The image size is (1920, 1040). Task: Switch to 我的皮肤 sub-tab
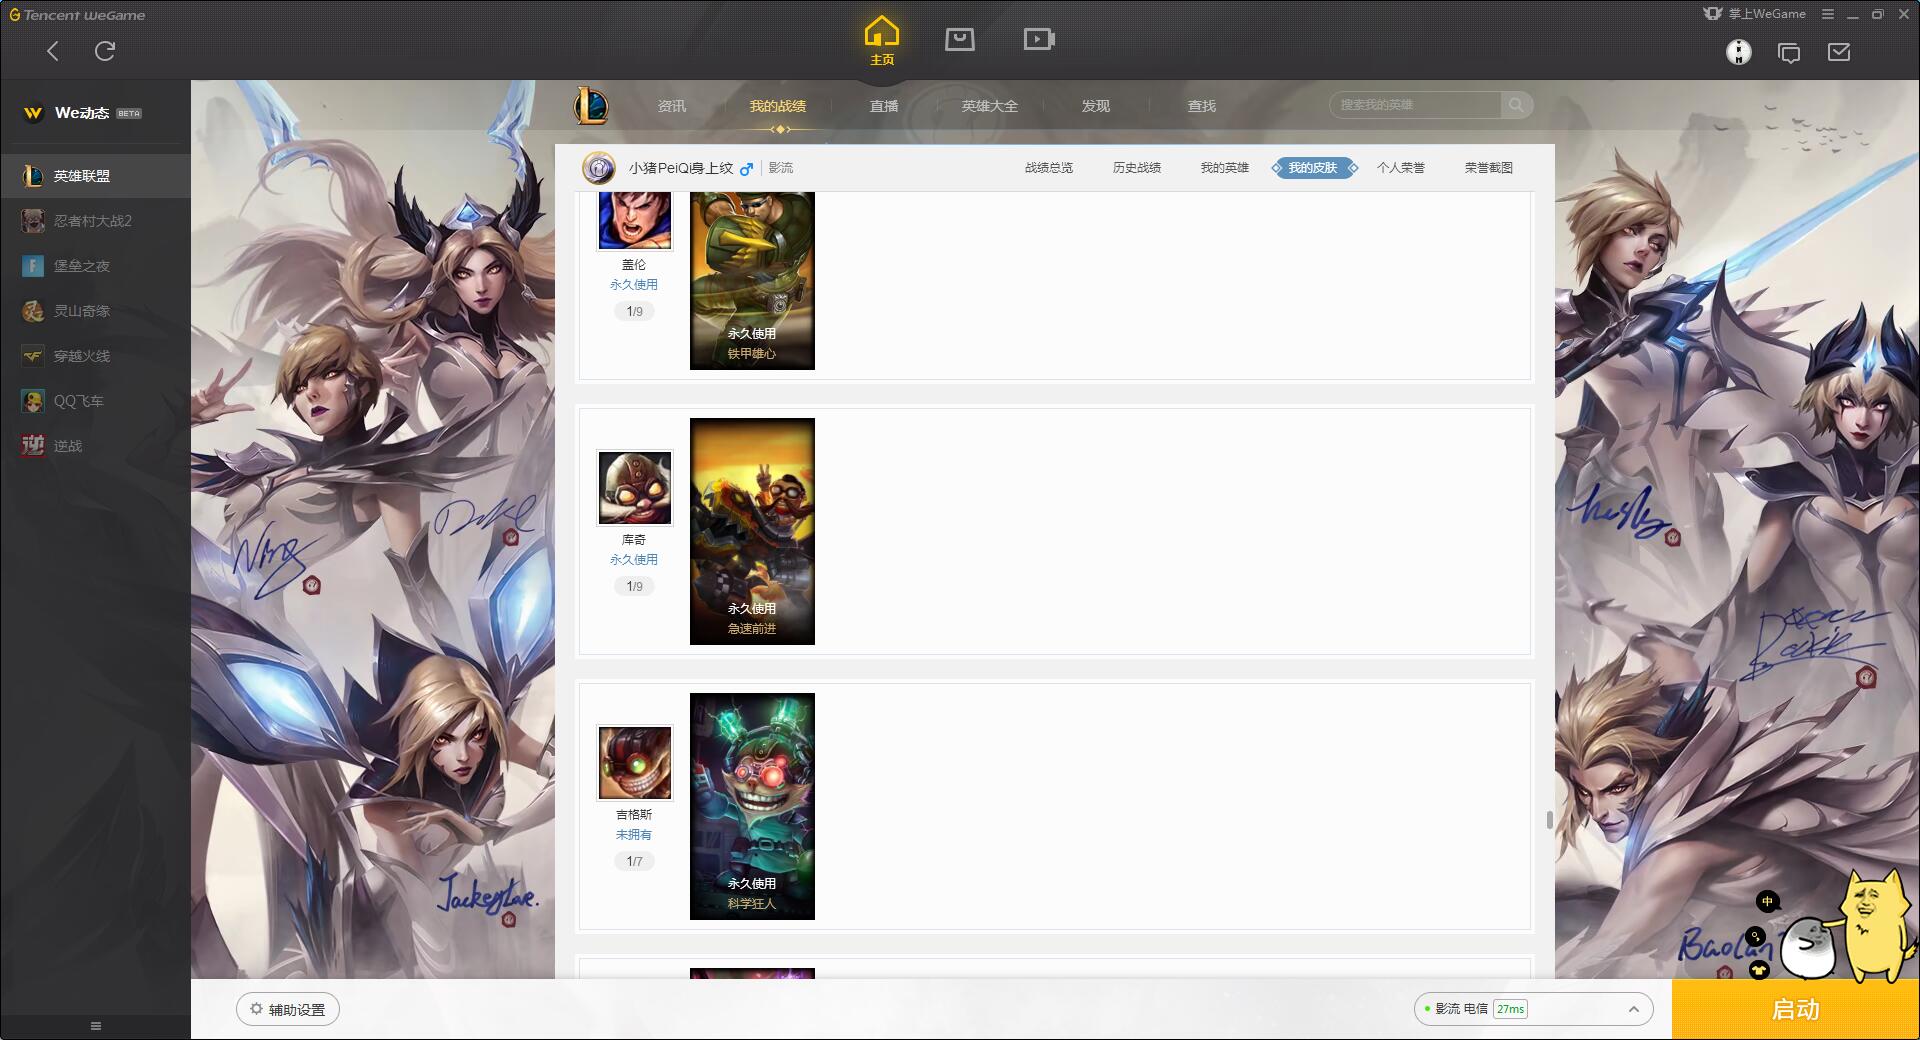(x=1313, y=168)
